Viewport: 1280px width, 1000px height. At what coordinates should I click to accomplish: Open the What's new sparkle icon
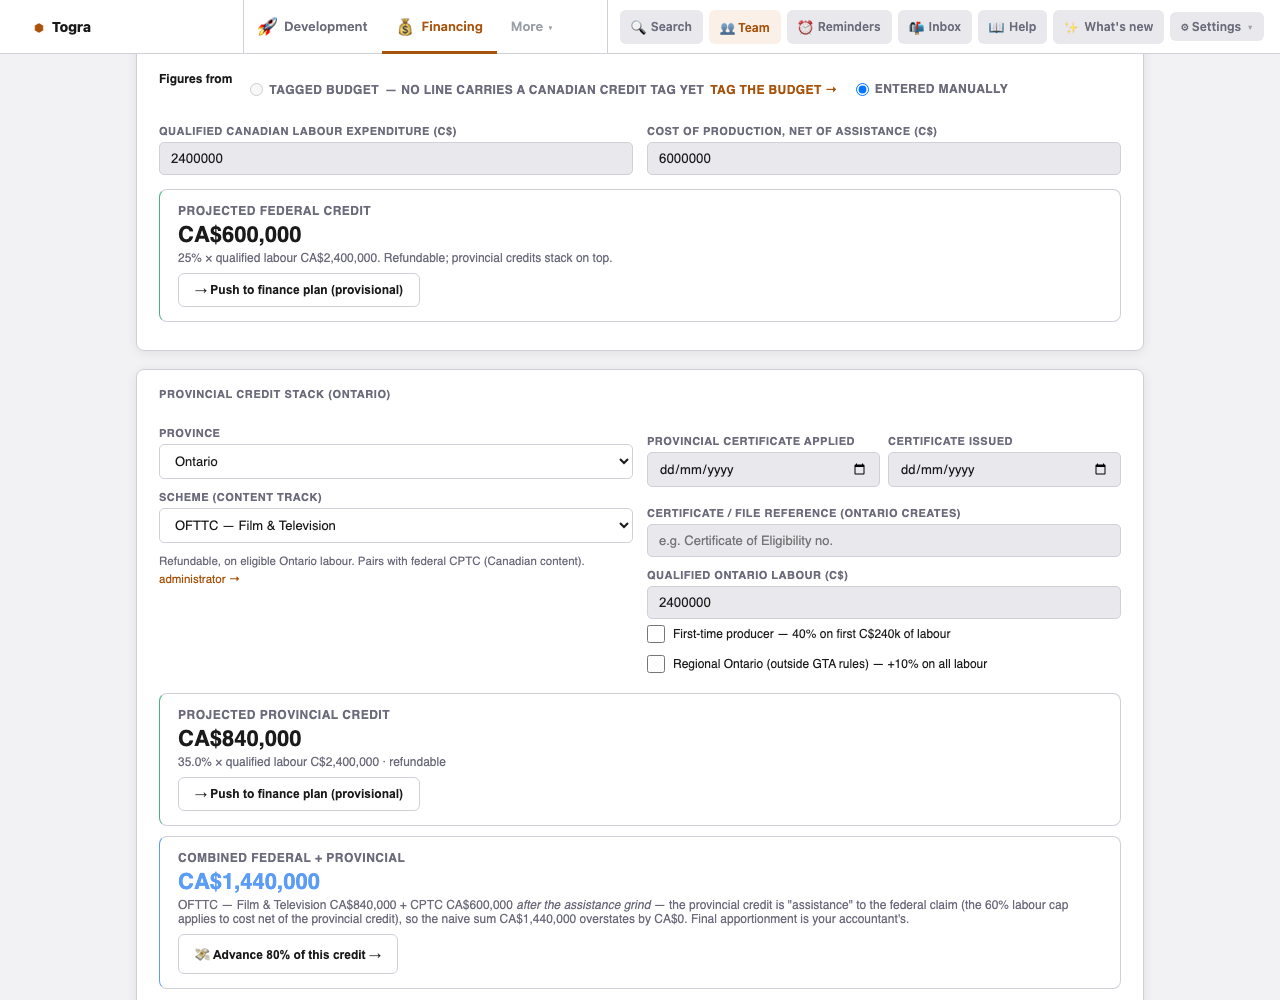tap(1071, 27)
